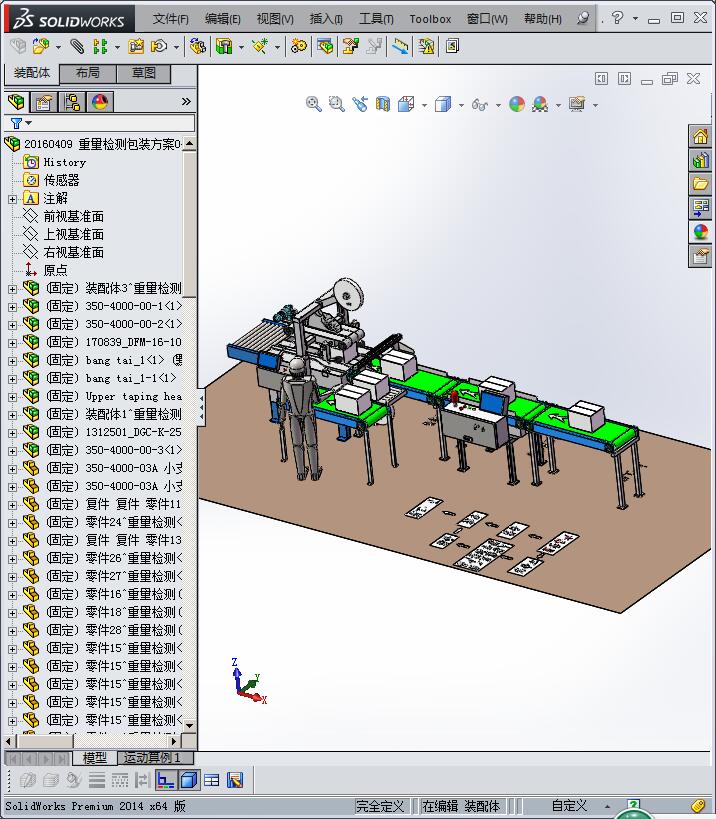Viewport: 716px width, 819px height.
Task: Click the table icon in bottom toolbar
Action: [x=212, y=780]
